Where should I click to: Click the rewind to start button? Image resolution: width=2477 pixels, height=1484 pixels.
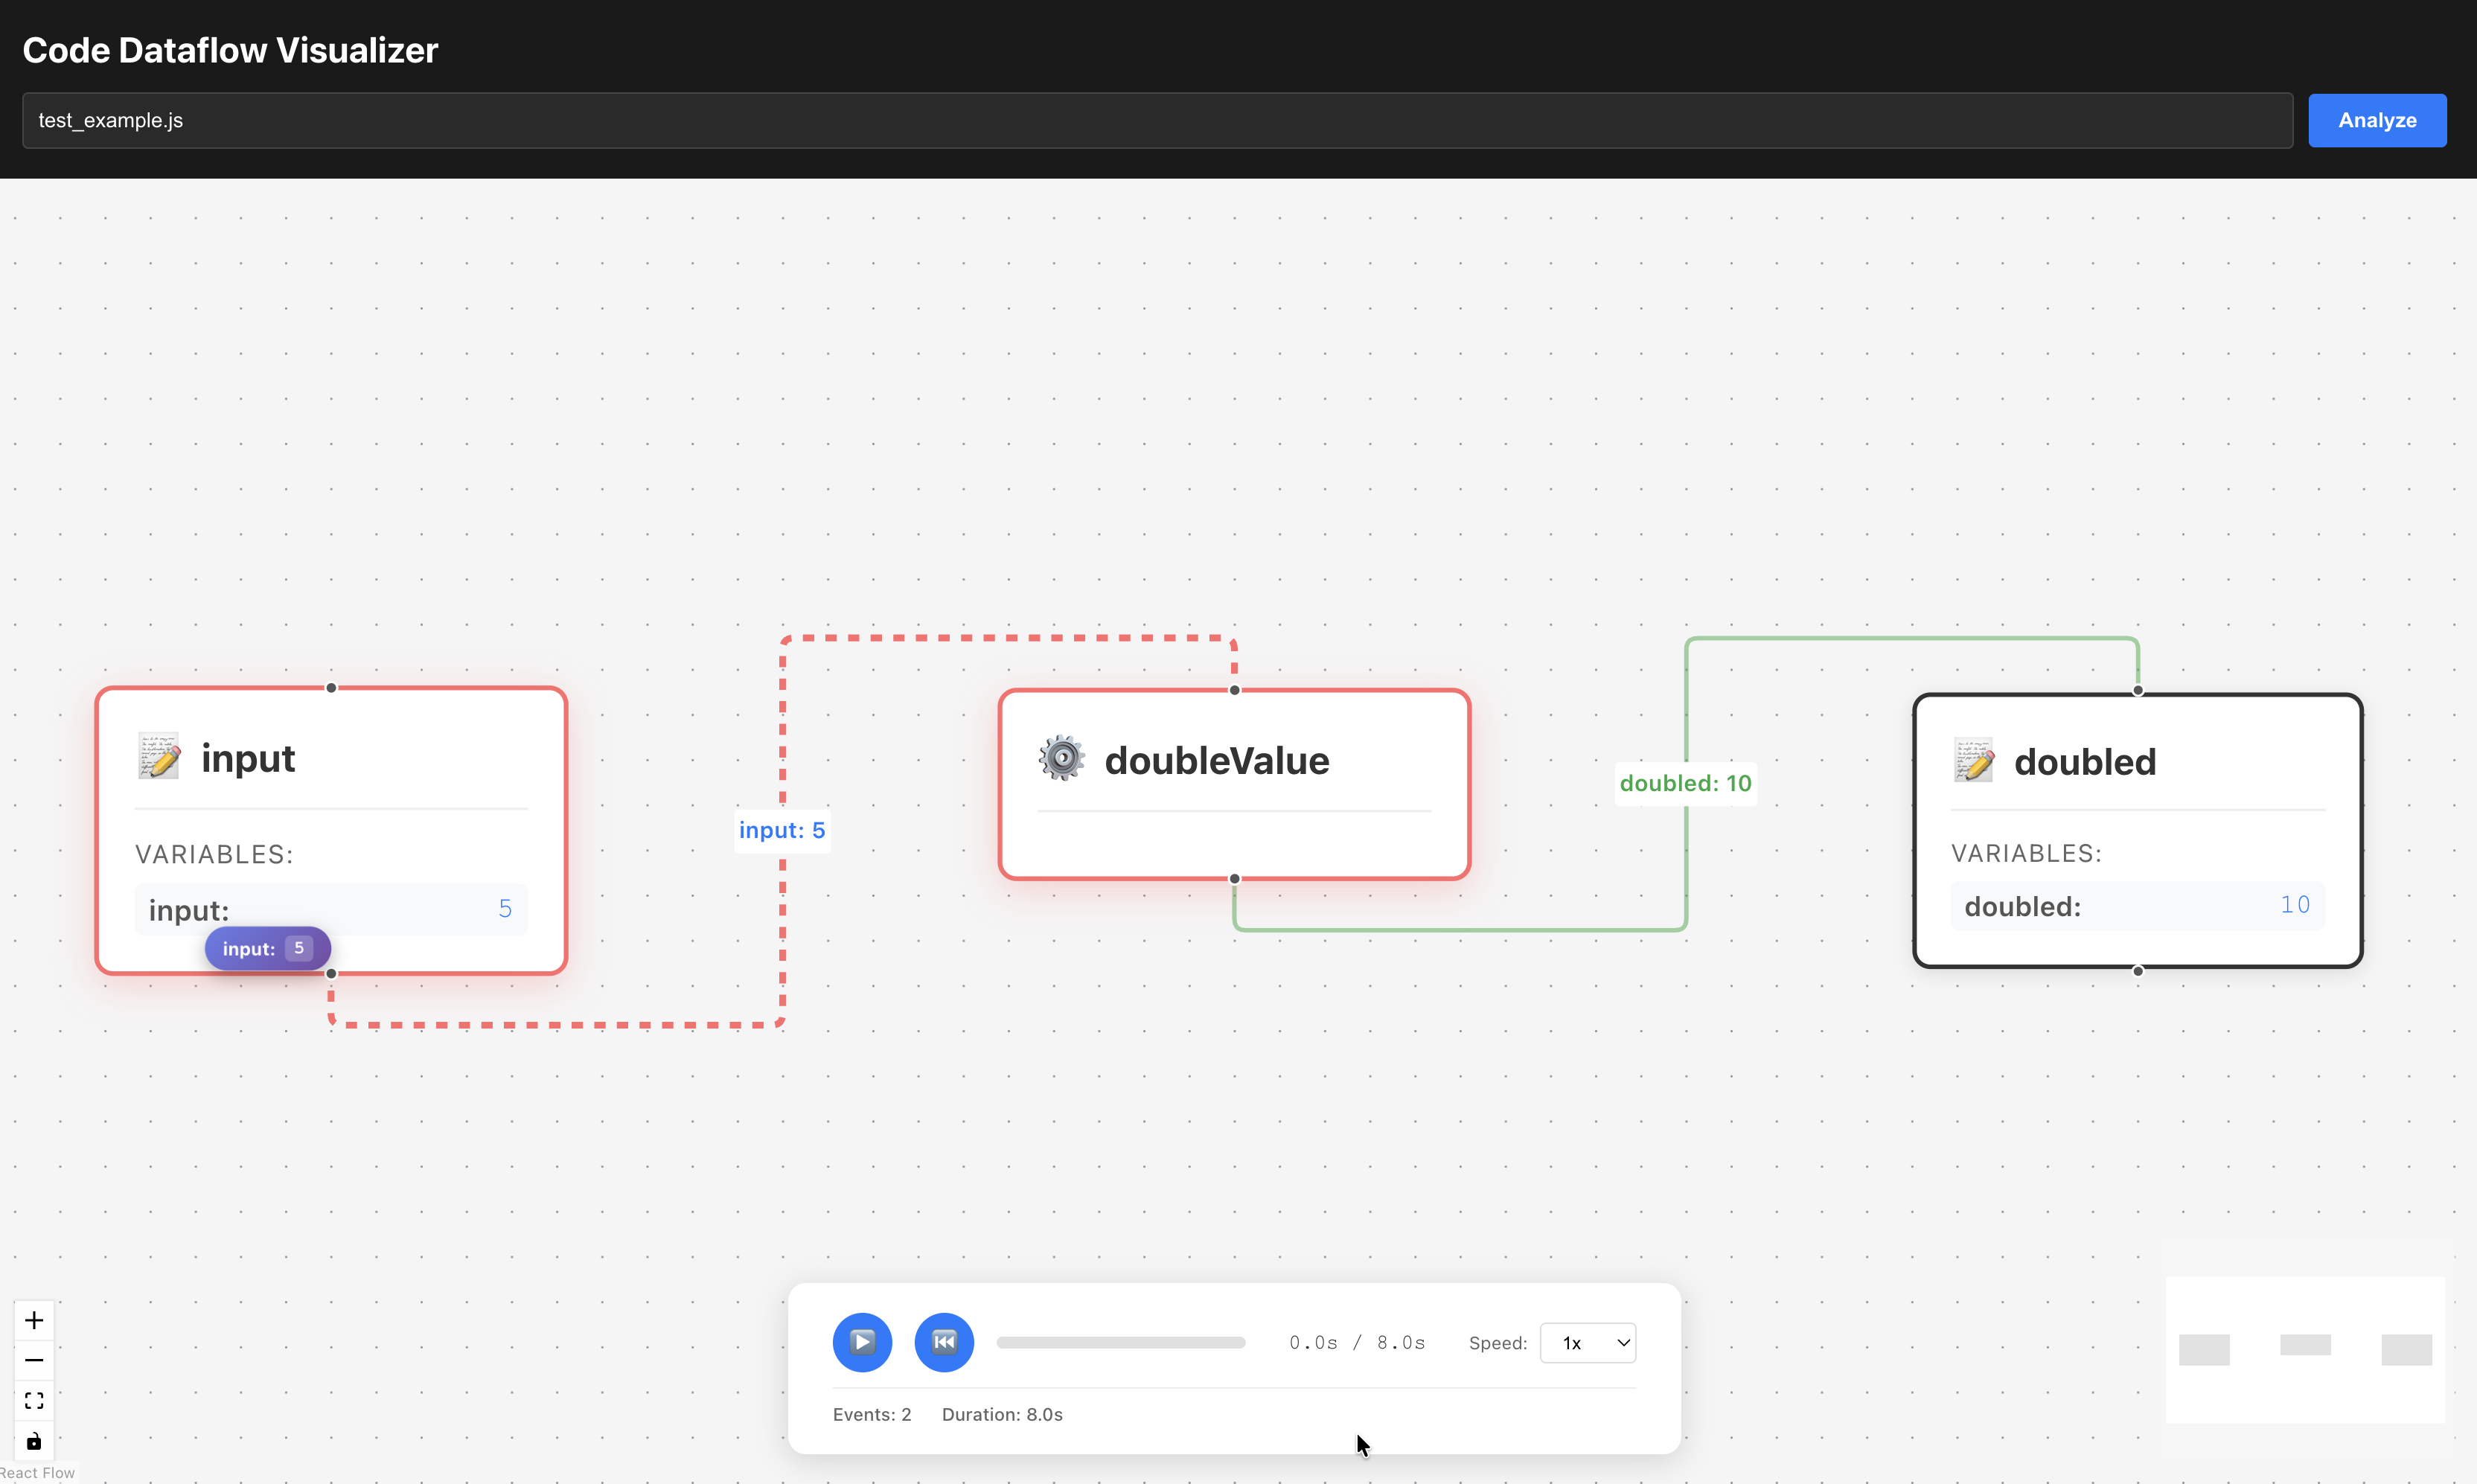(943, 1342)
